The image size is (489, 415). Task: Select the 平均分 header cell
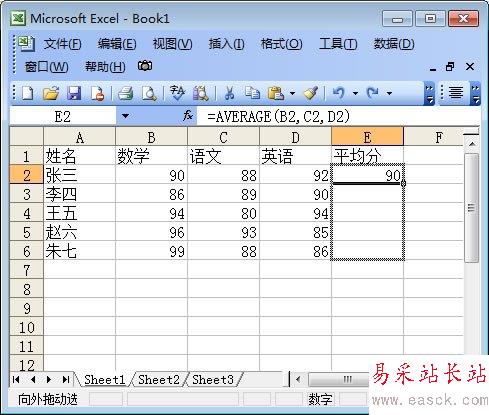(x=367, y=155)
